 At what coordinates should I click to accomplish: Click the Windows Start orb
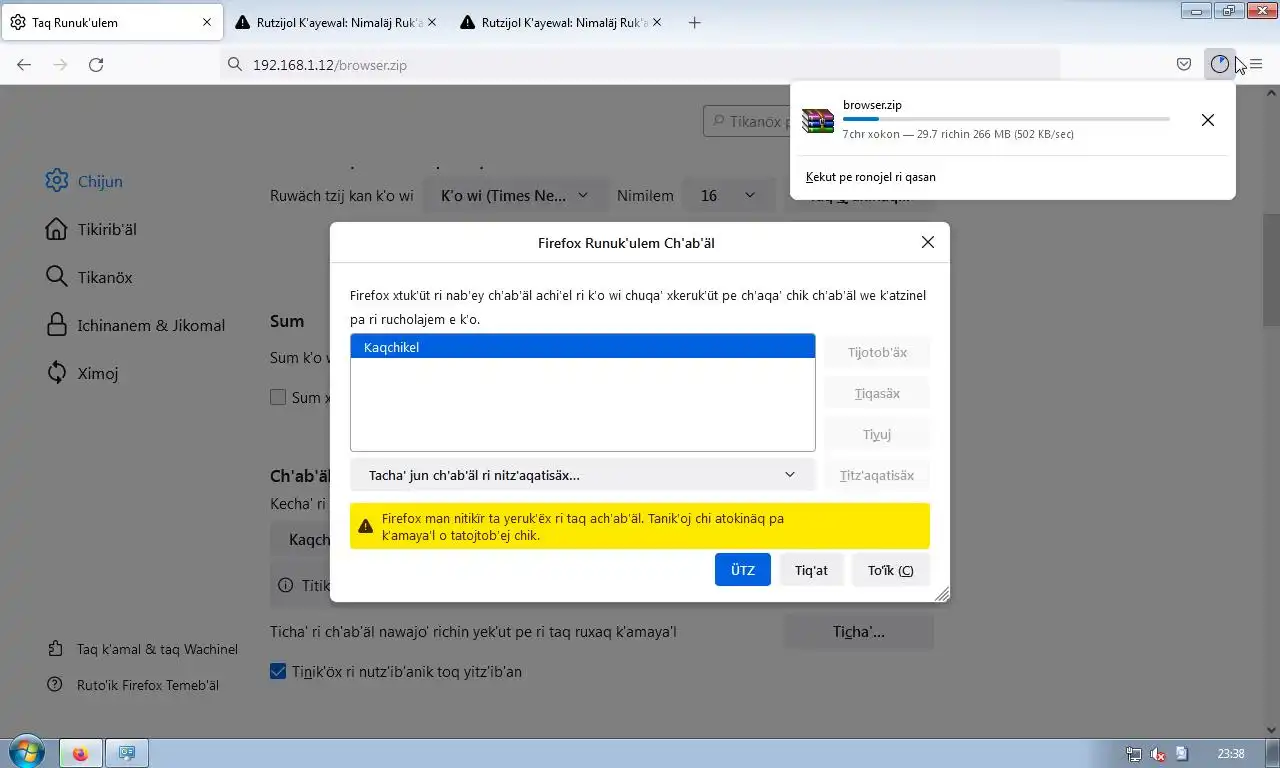click(x=26, y=752)
